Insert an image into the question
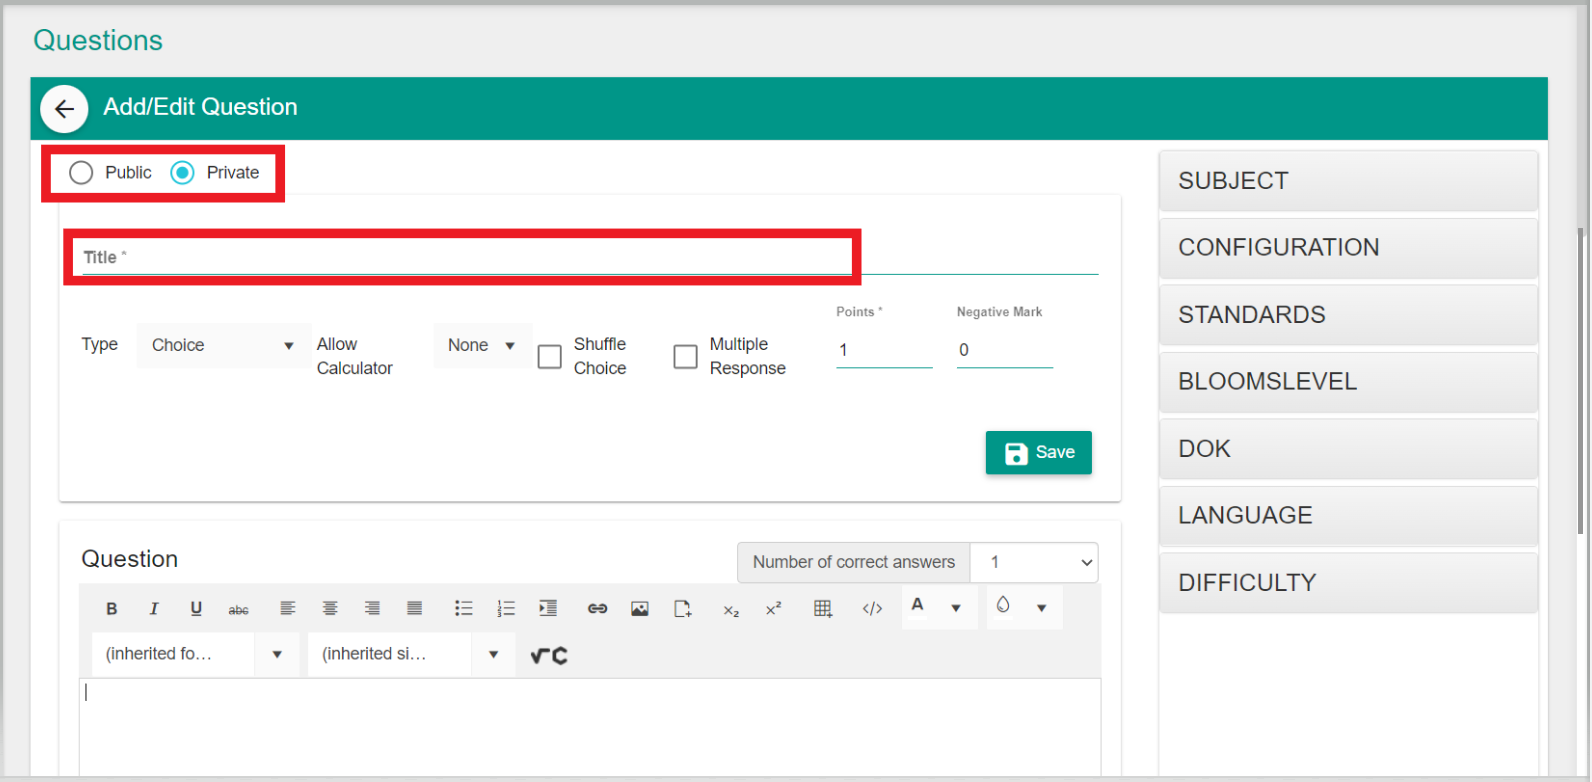 point(640,609)
